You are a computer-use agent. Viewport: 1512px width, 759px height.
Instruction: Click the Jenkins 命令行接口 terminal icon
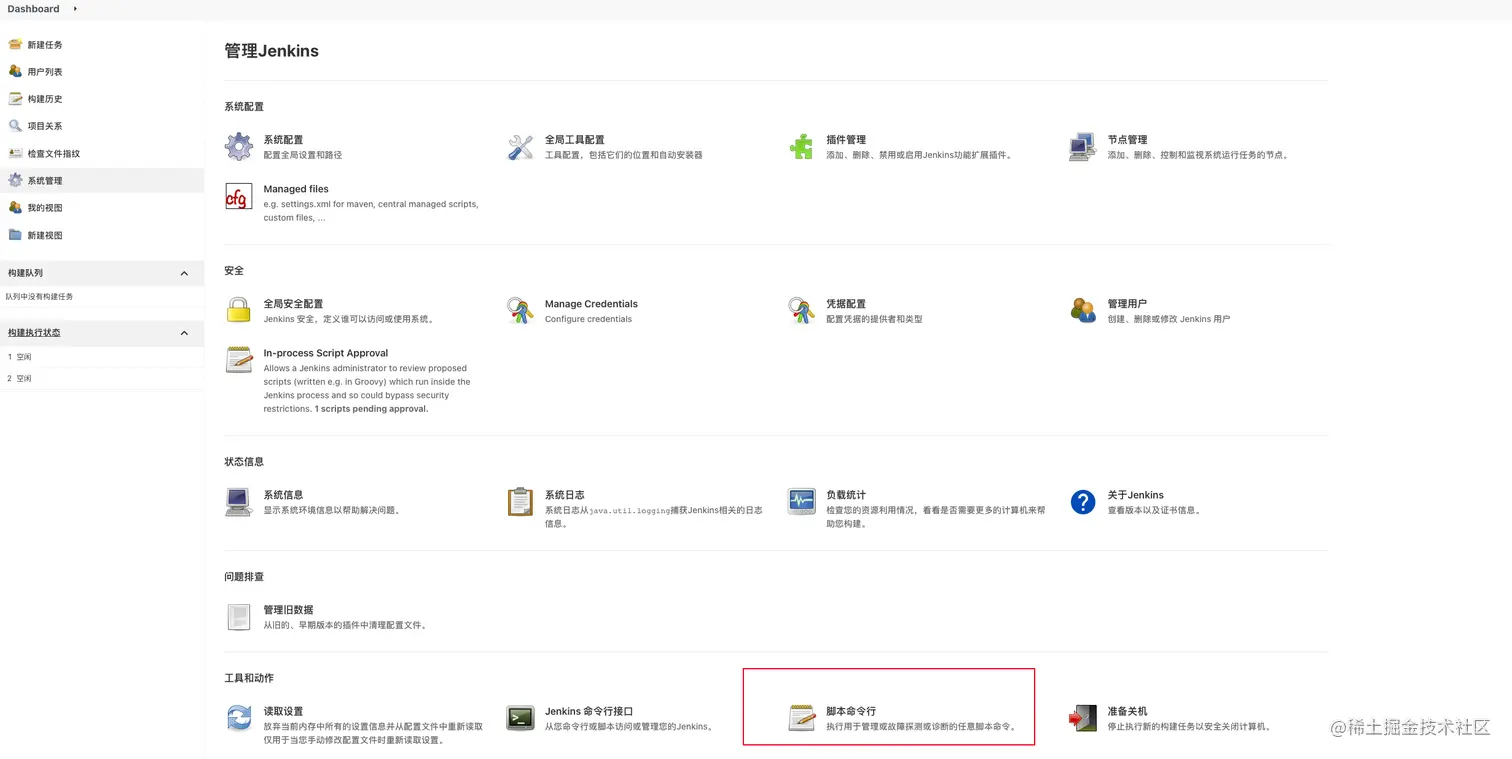[x=520, y=718]
